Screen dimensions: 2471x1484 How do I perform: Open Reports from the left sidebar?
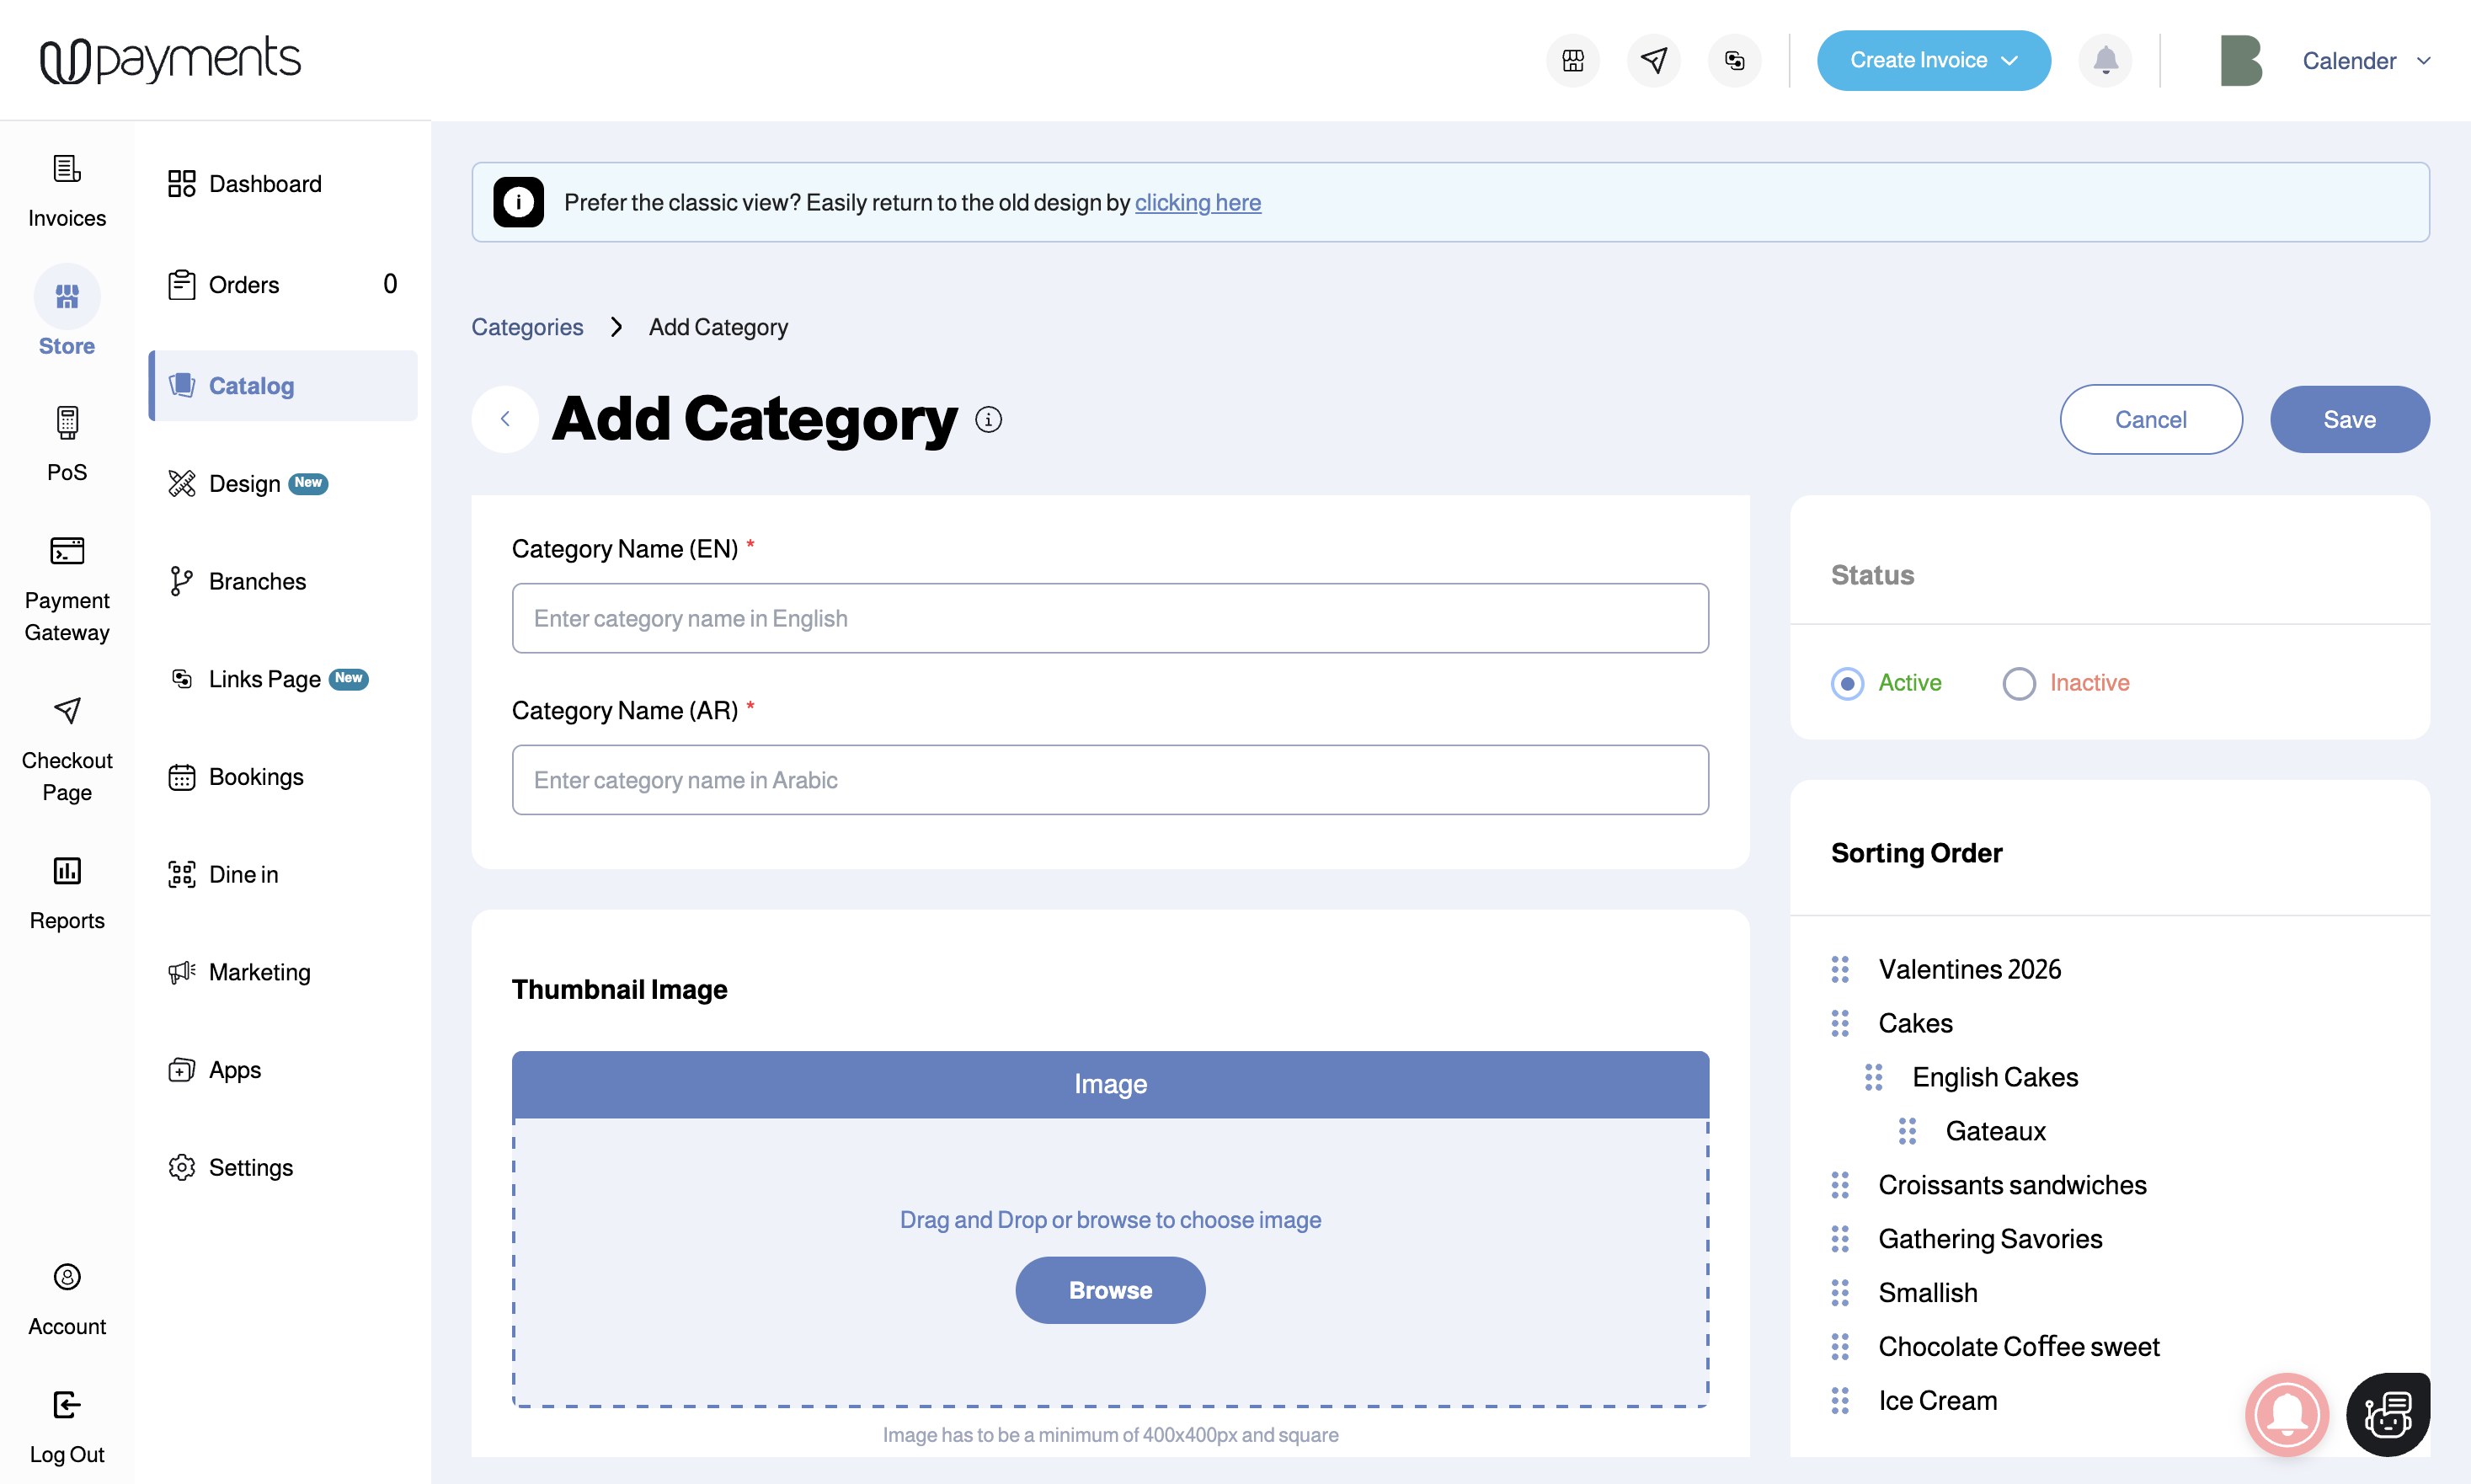pos(67,892)
